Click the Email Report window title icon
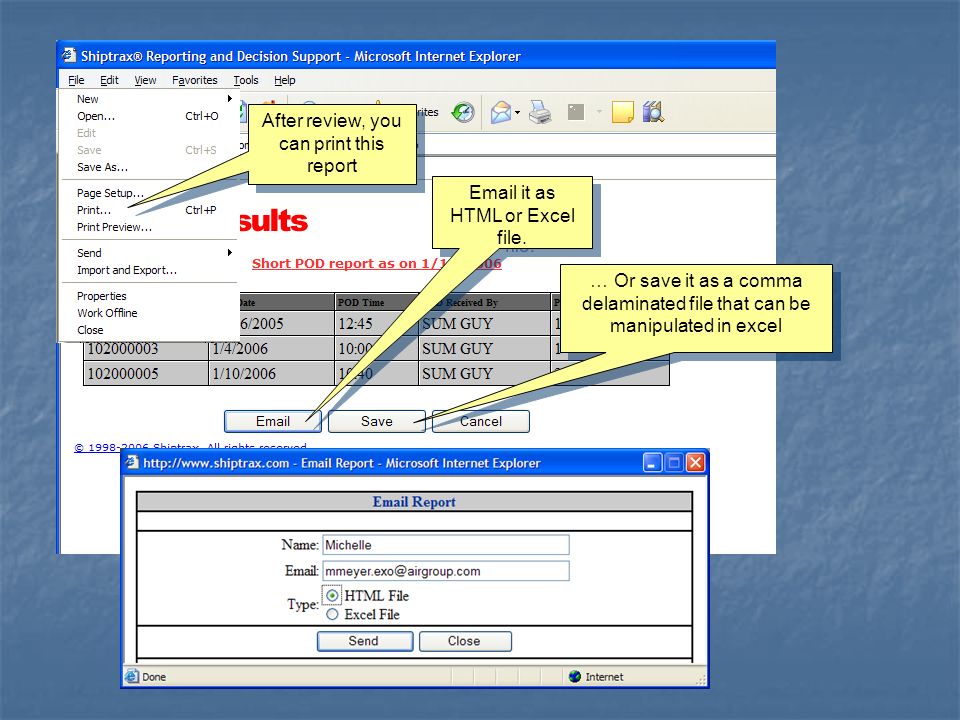 [x=132, y=463]
